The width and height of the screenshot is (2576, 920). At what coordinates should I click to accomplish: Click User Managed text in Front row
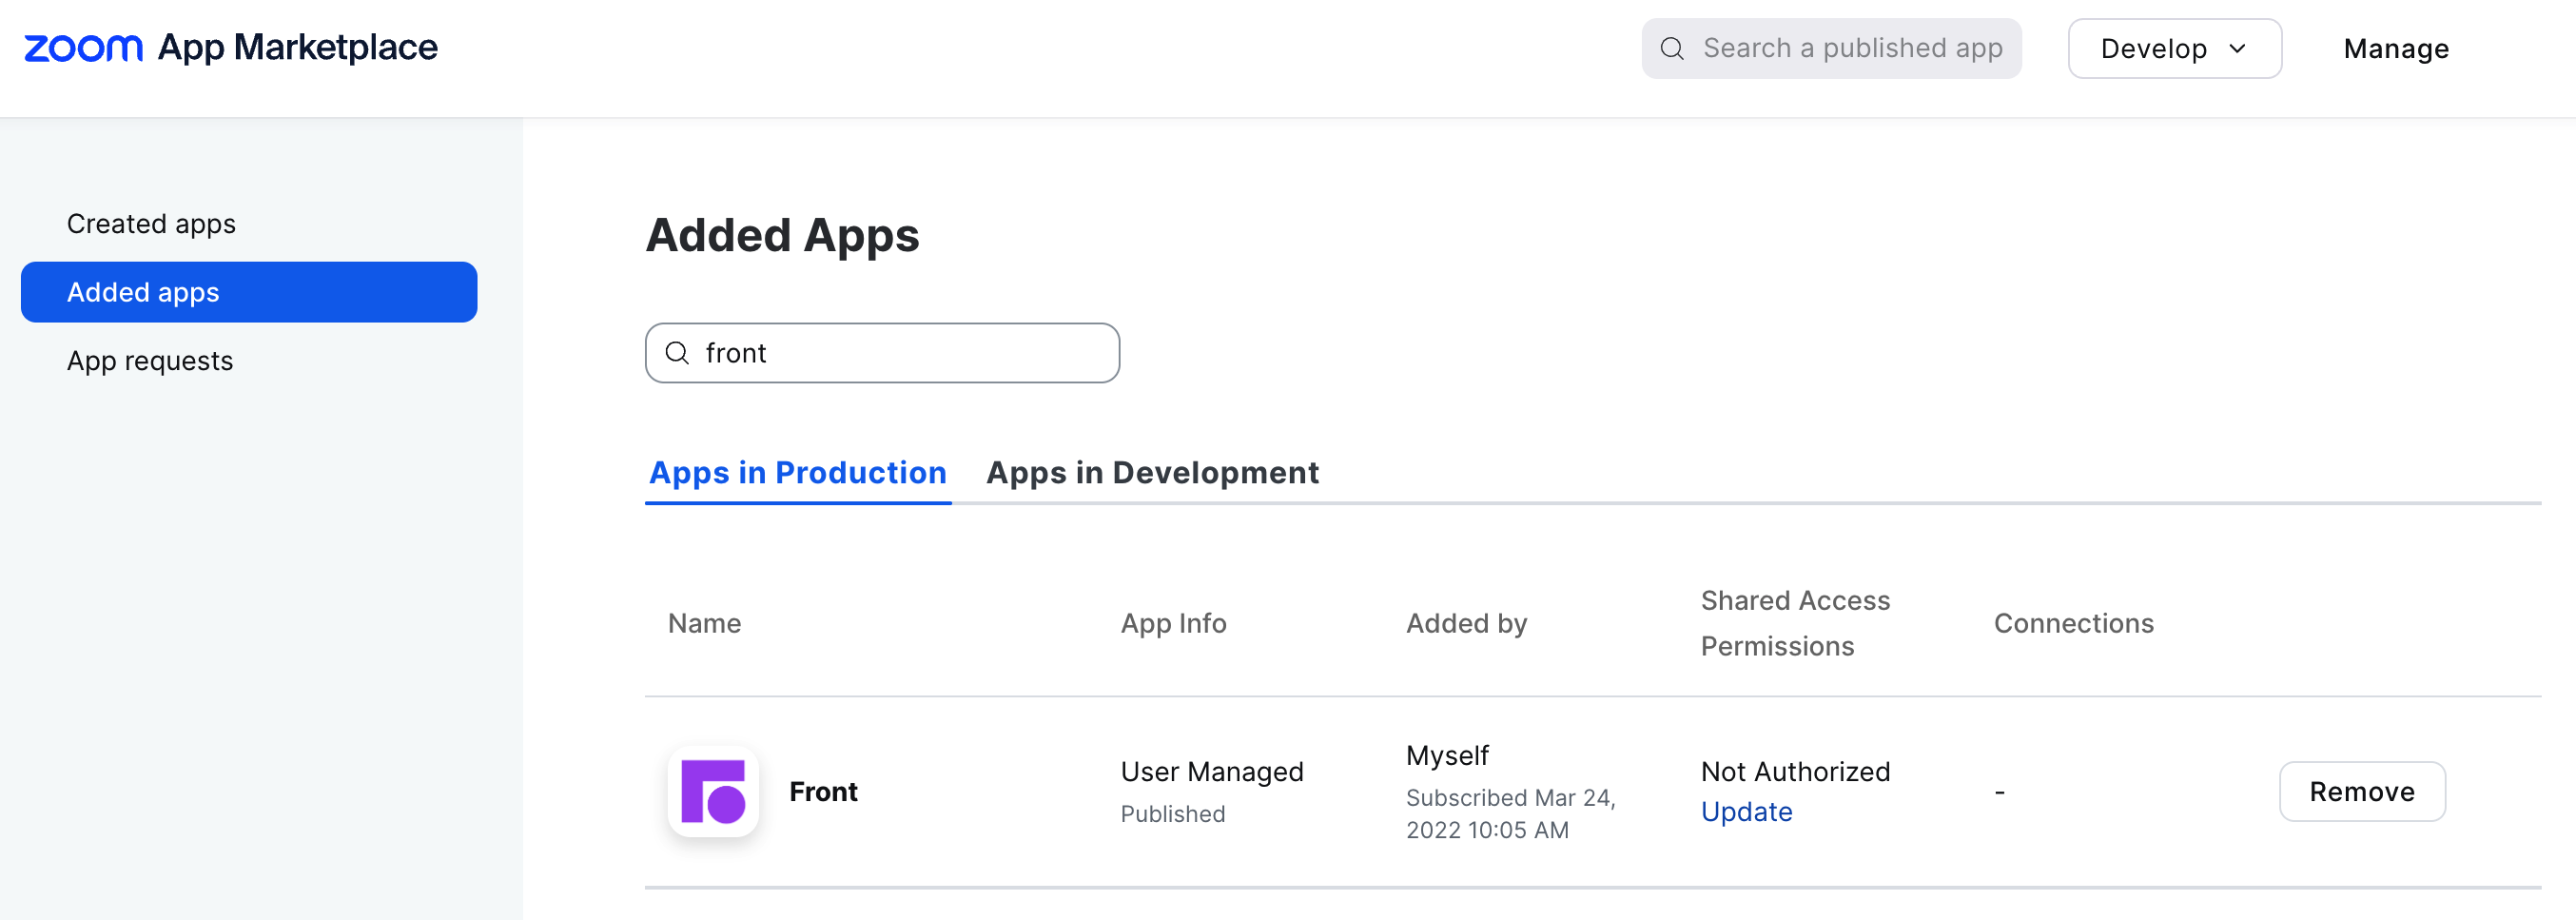tap(1211, 771)
